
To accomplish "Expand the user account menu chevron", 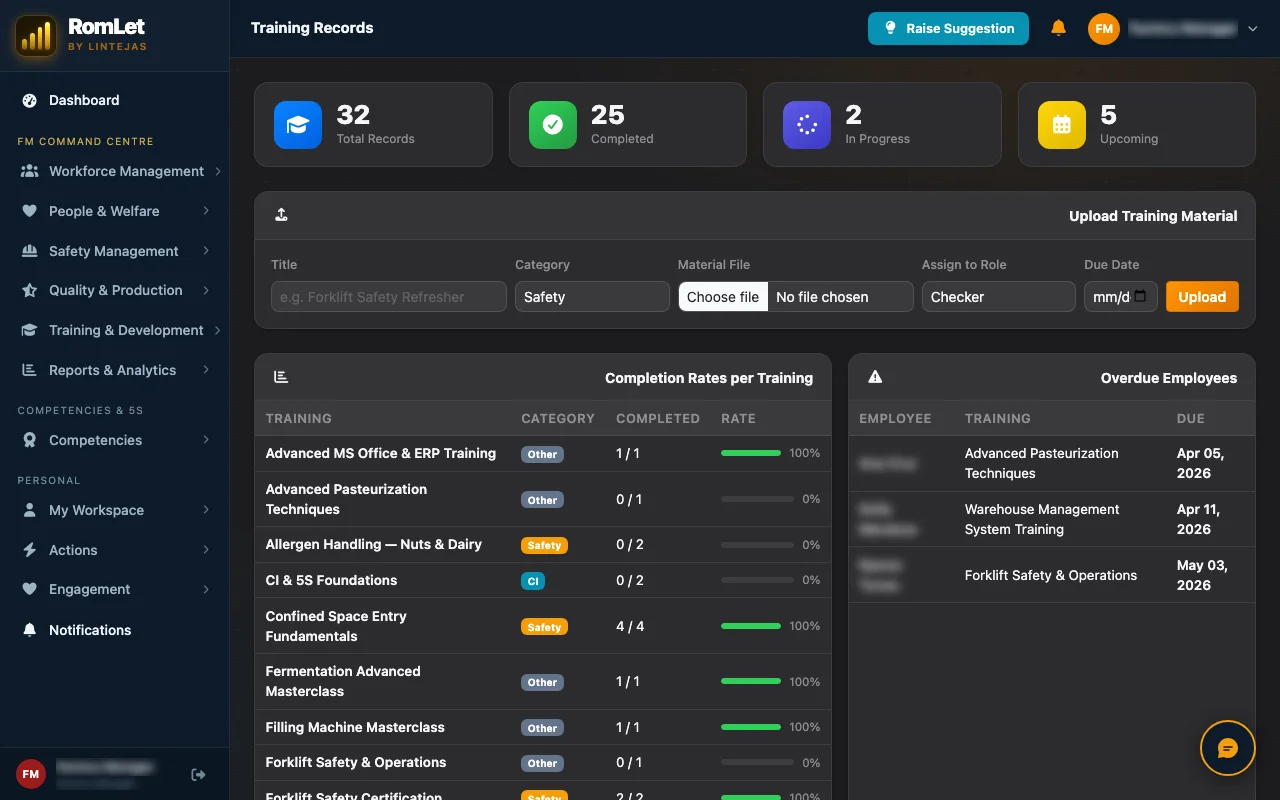I will (1252, 29).
